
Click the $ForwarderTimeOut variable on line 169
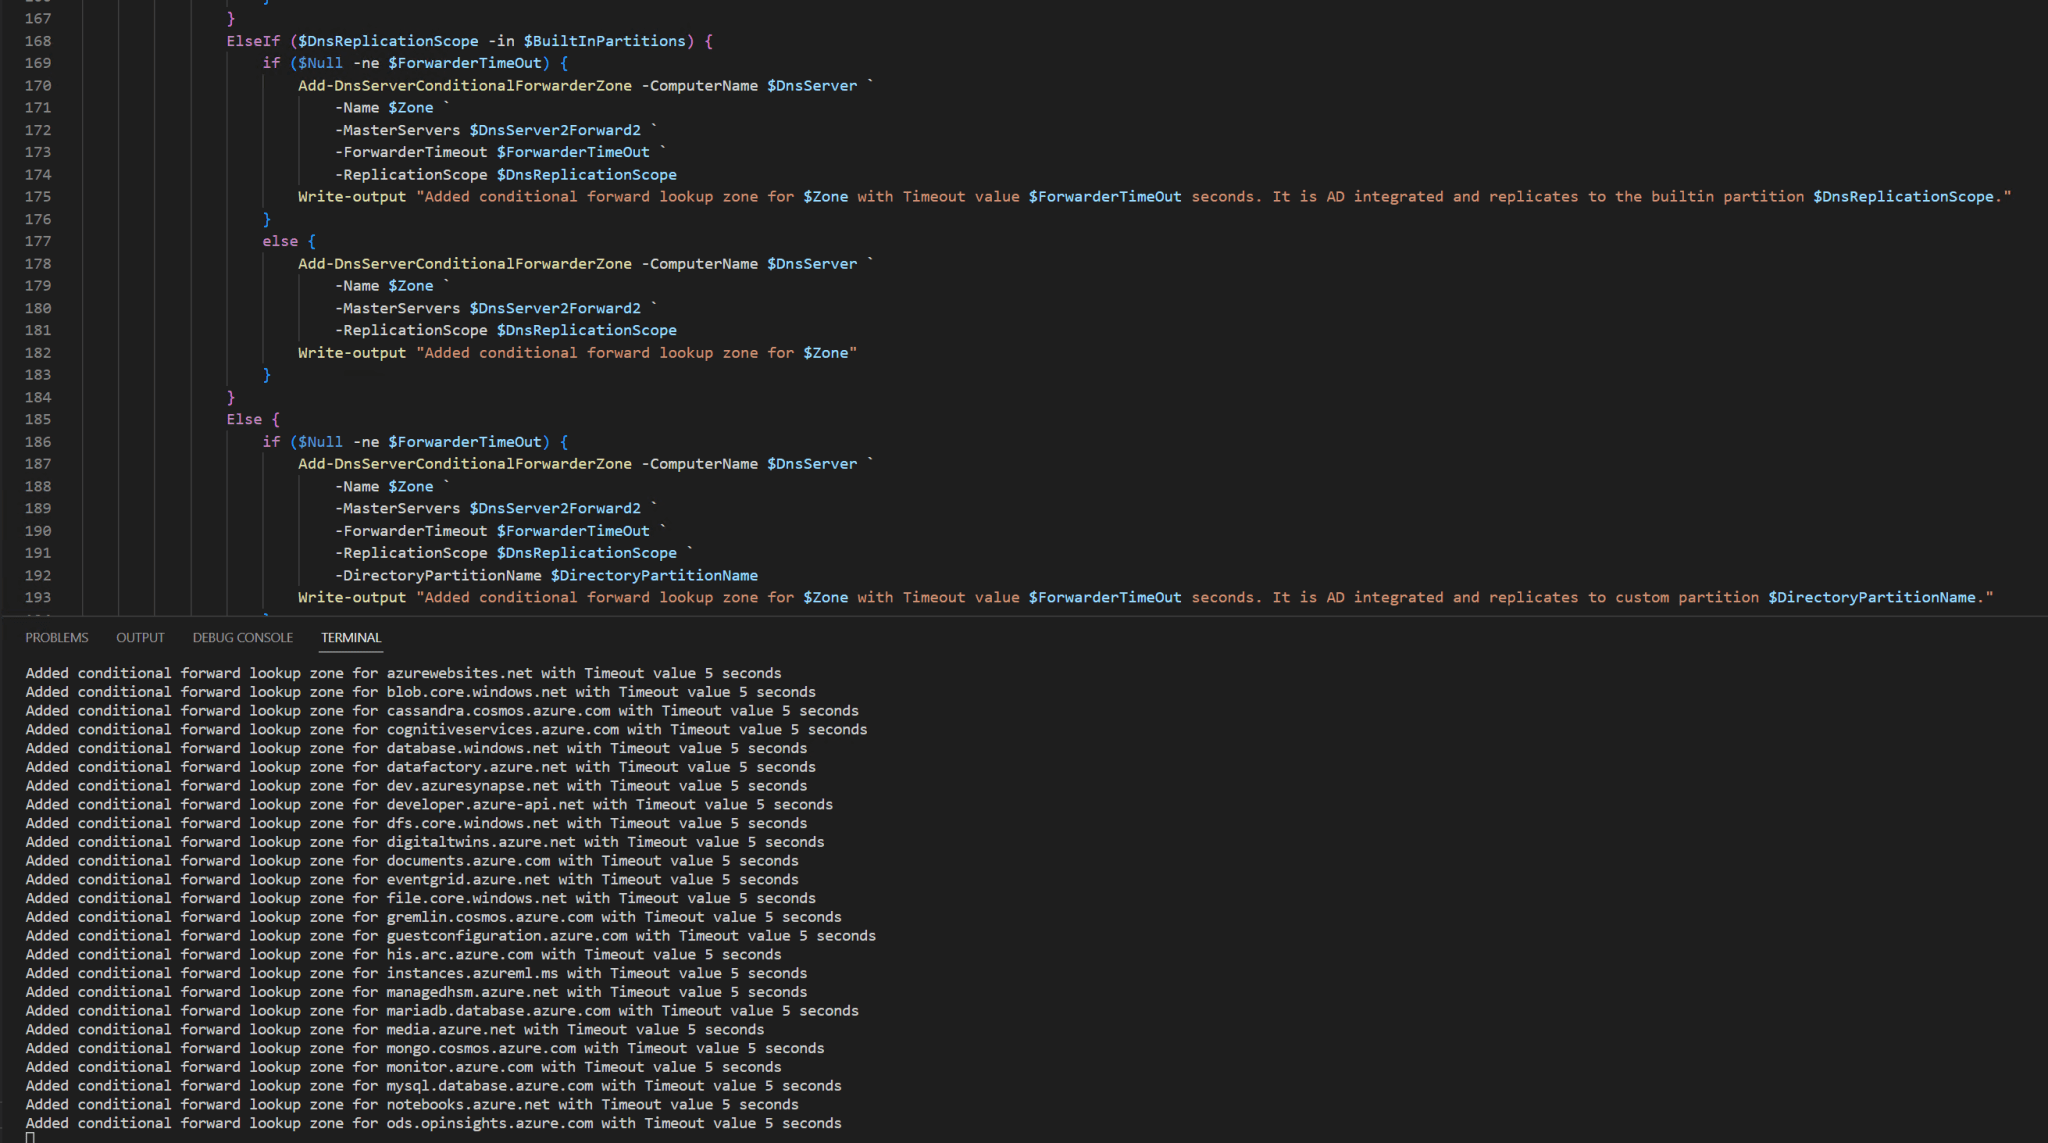466,62
